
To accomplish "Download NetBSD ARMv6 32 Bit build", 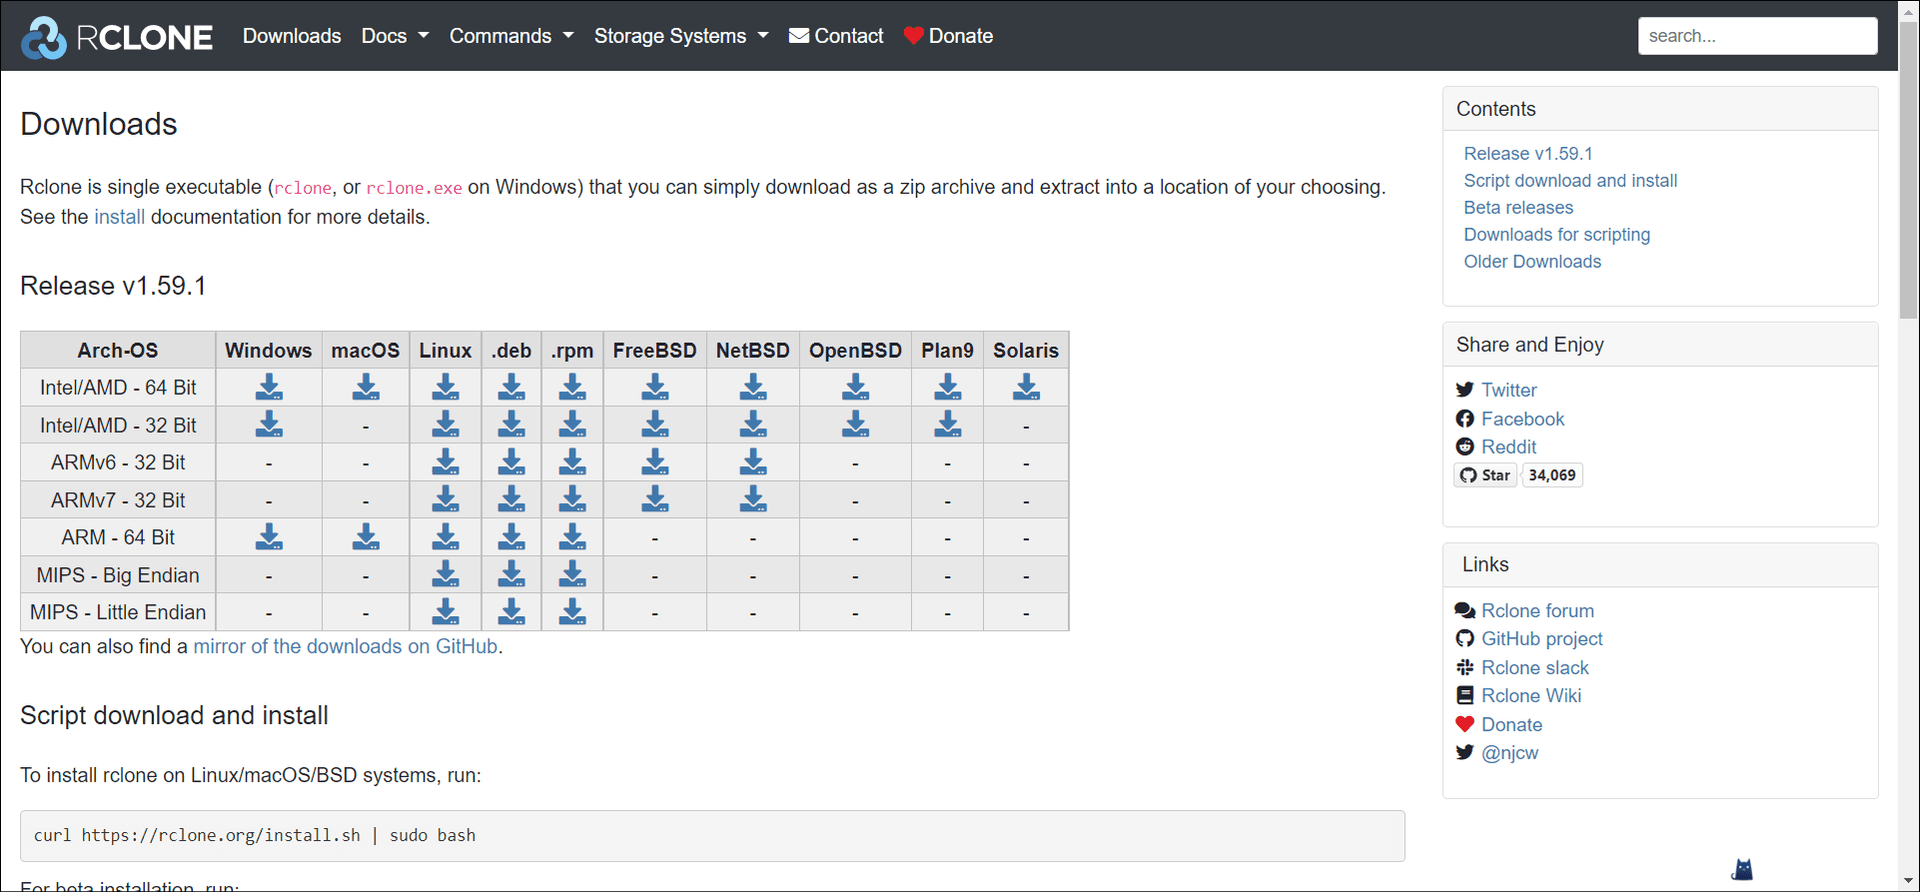I will (x=753, y=462).
